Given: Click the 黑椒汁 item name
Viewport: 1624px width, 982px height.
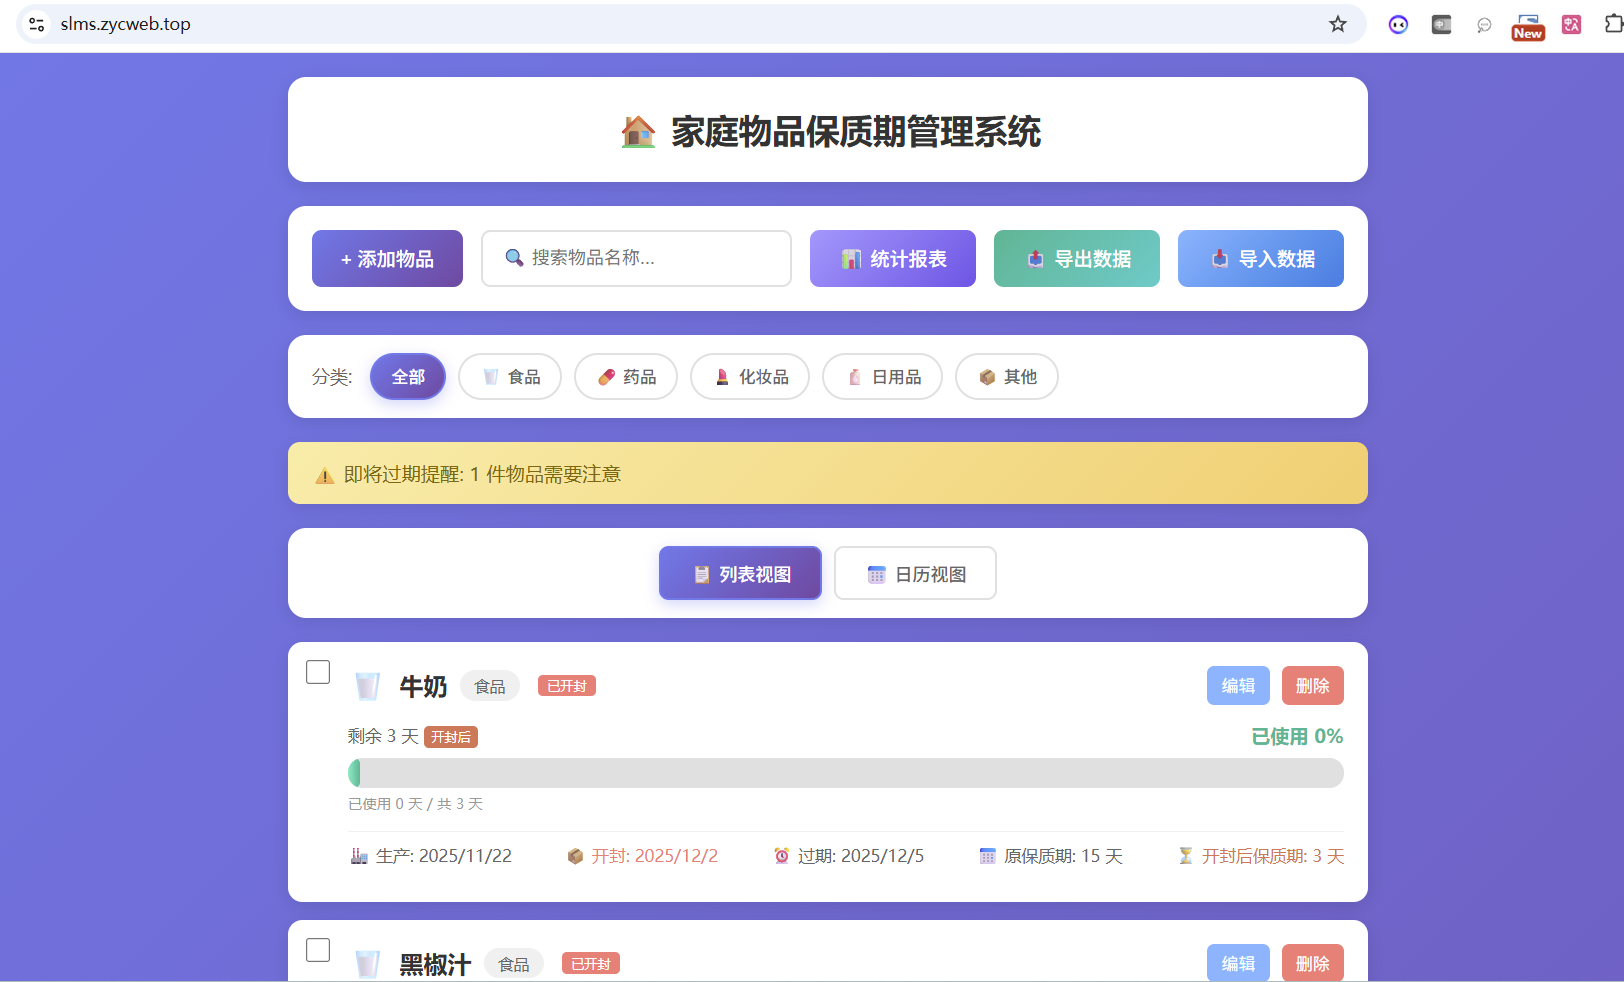Looking at the screenshot, I should click(435, 965).
